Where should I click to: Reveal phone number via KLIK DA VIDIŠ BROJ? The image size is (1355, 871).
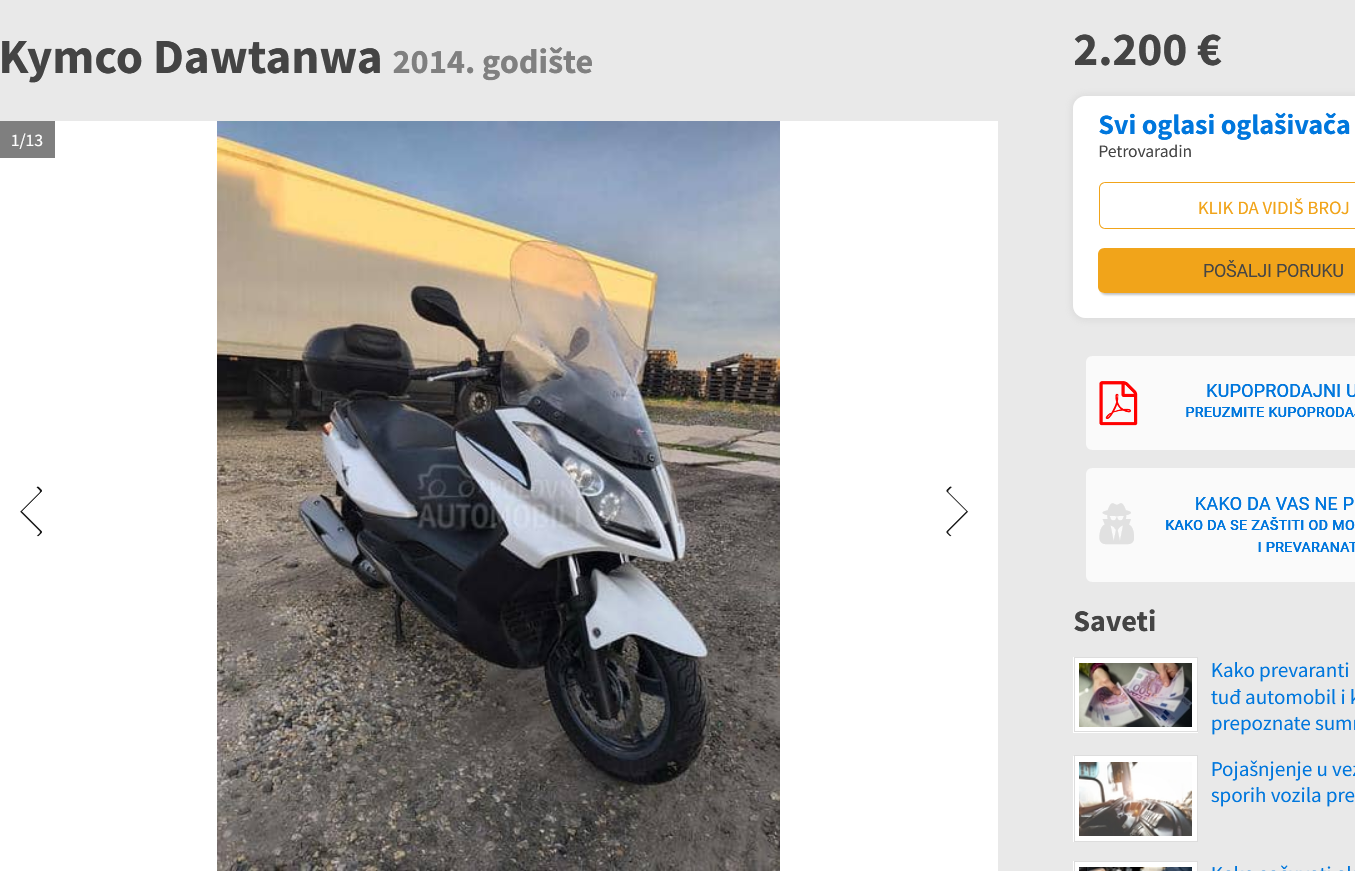click(x=1227, y=206)
